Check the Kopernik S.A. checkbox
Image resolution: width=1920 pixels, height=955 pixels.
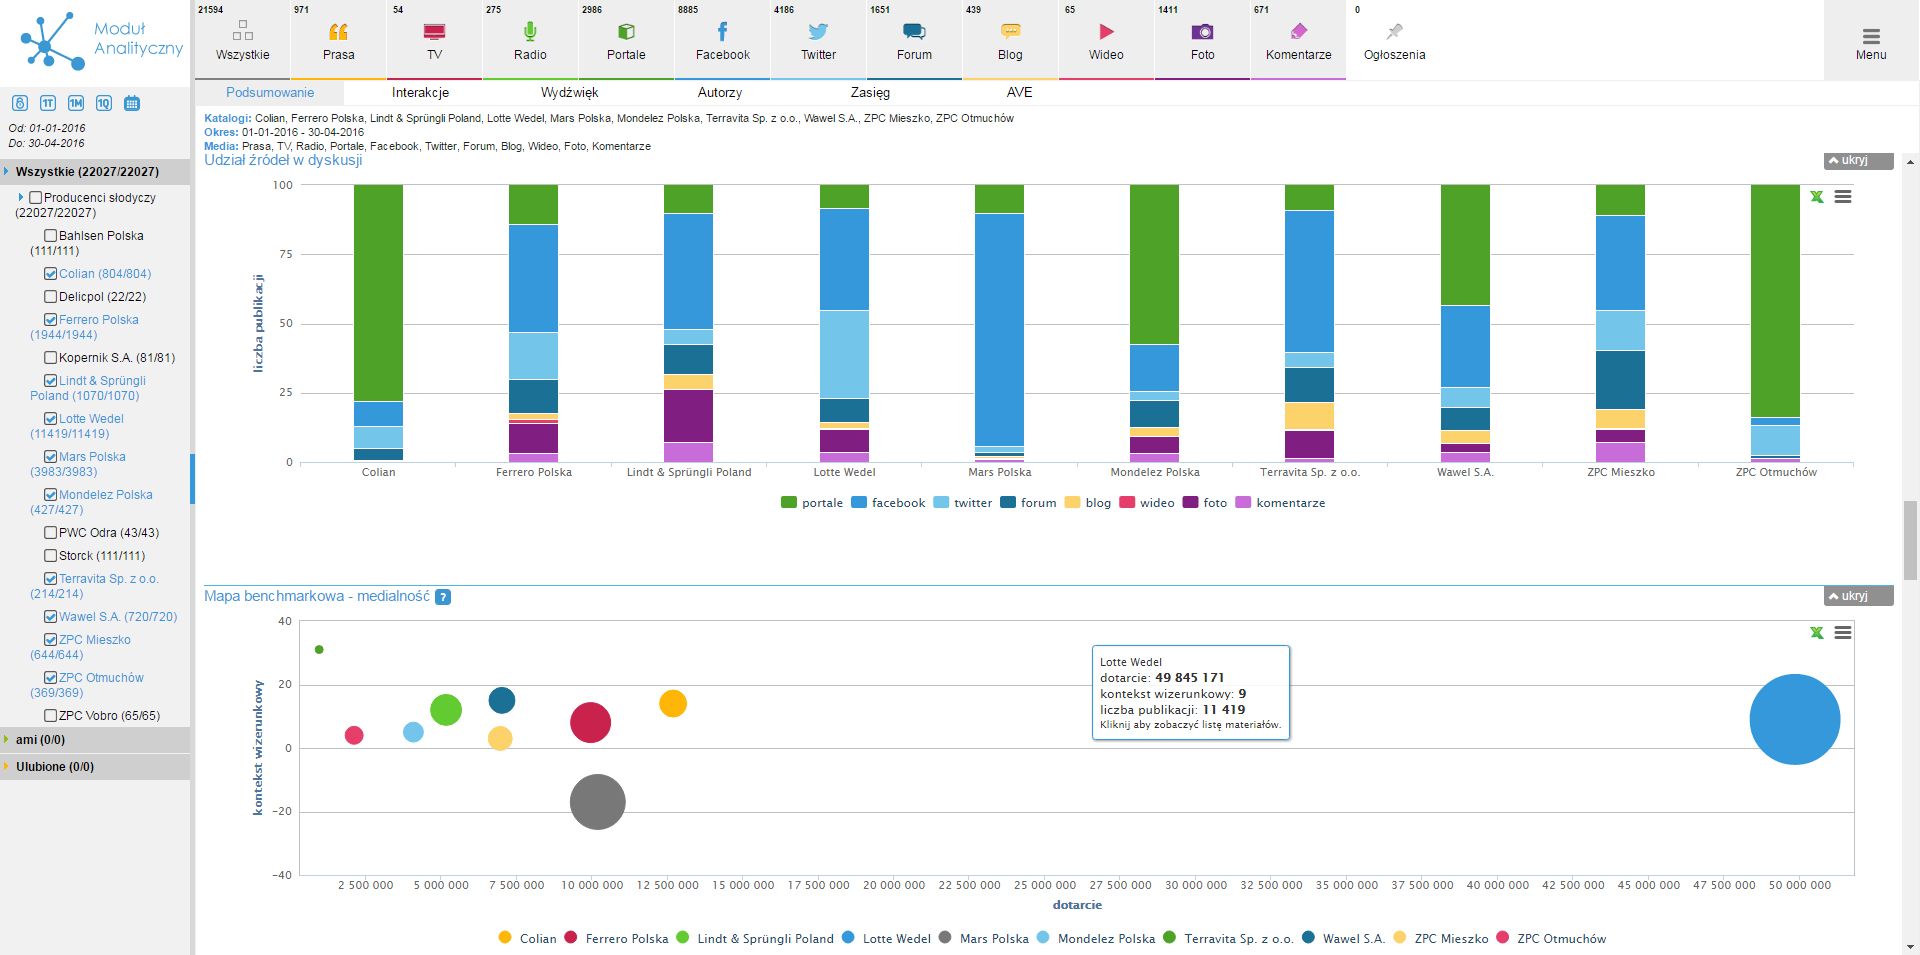point(50,358)
